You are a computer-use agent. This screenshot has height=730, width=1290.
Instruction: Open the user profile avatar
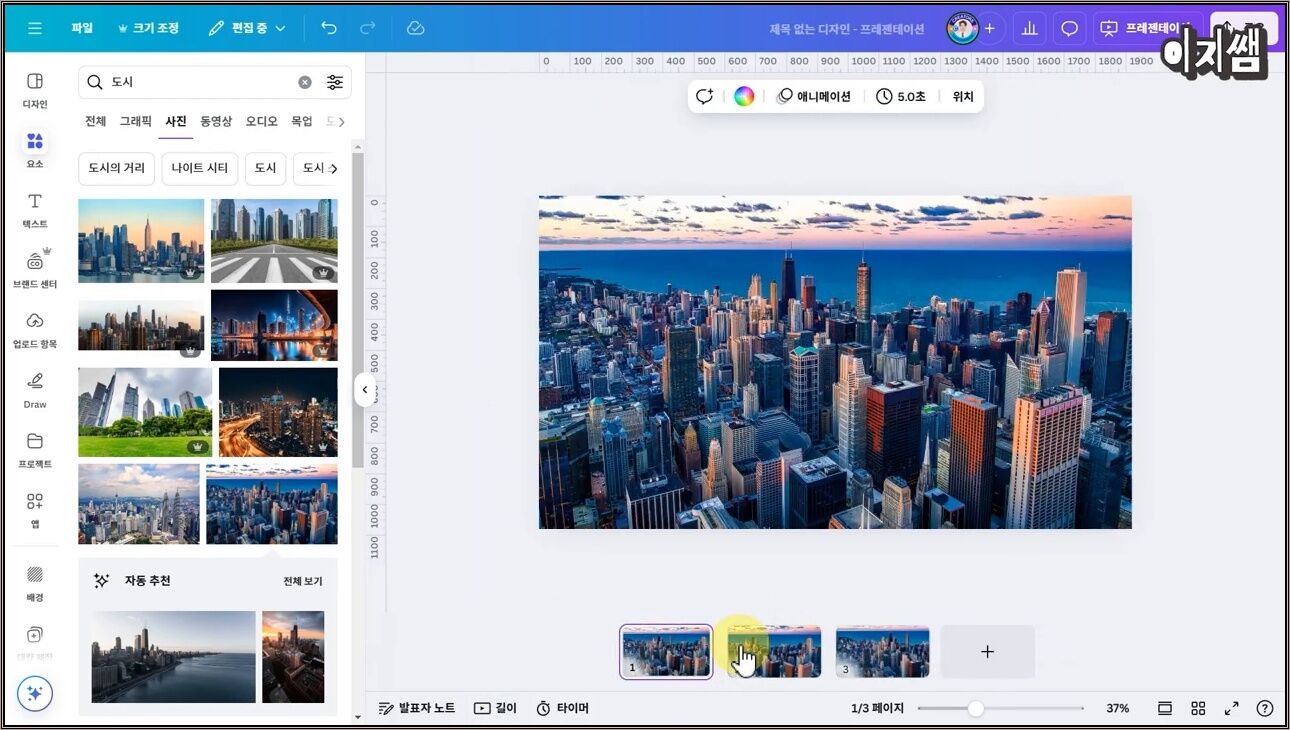pyautogui.click(x=962, y=28)
